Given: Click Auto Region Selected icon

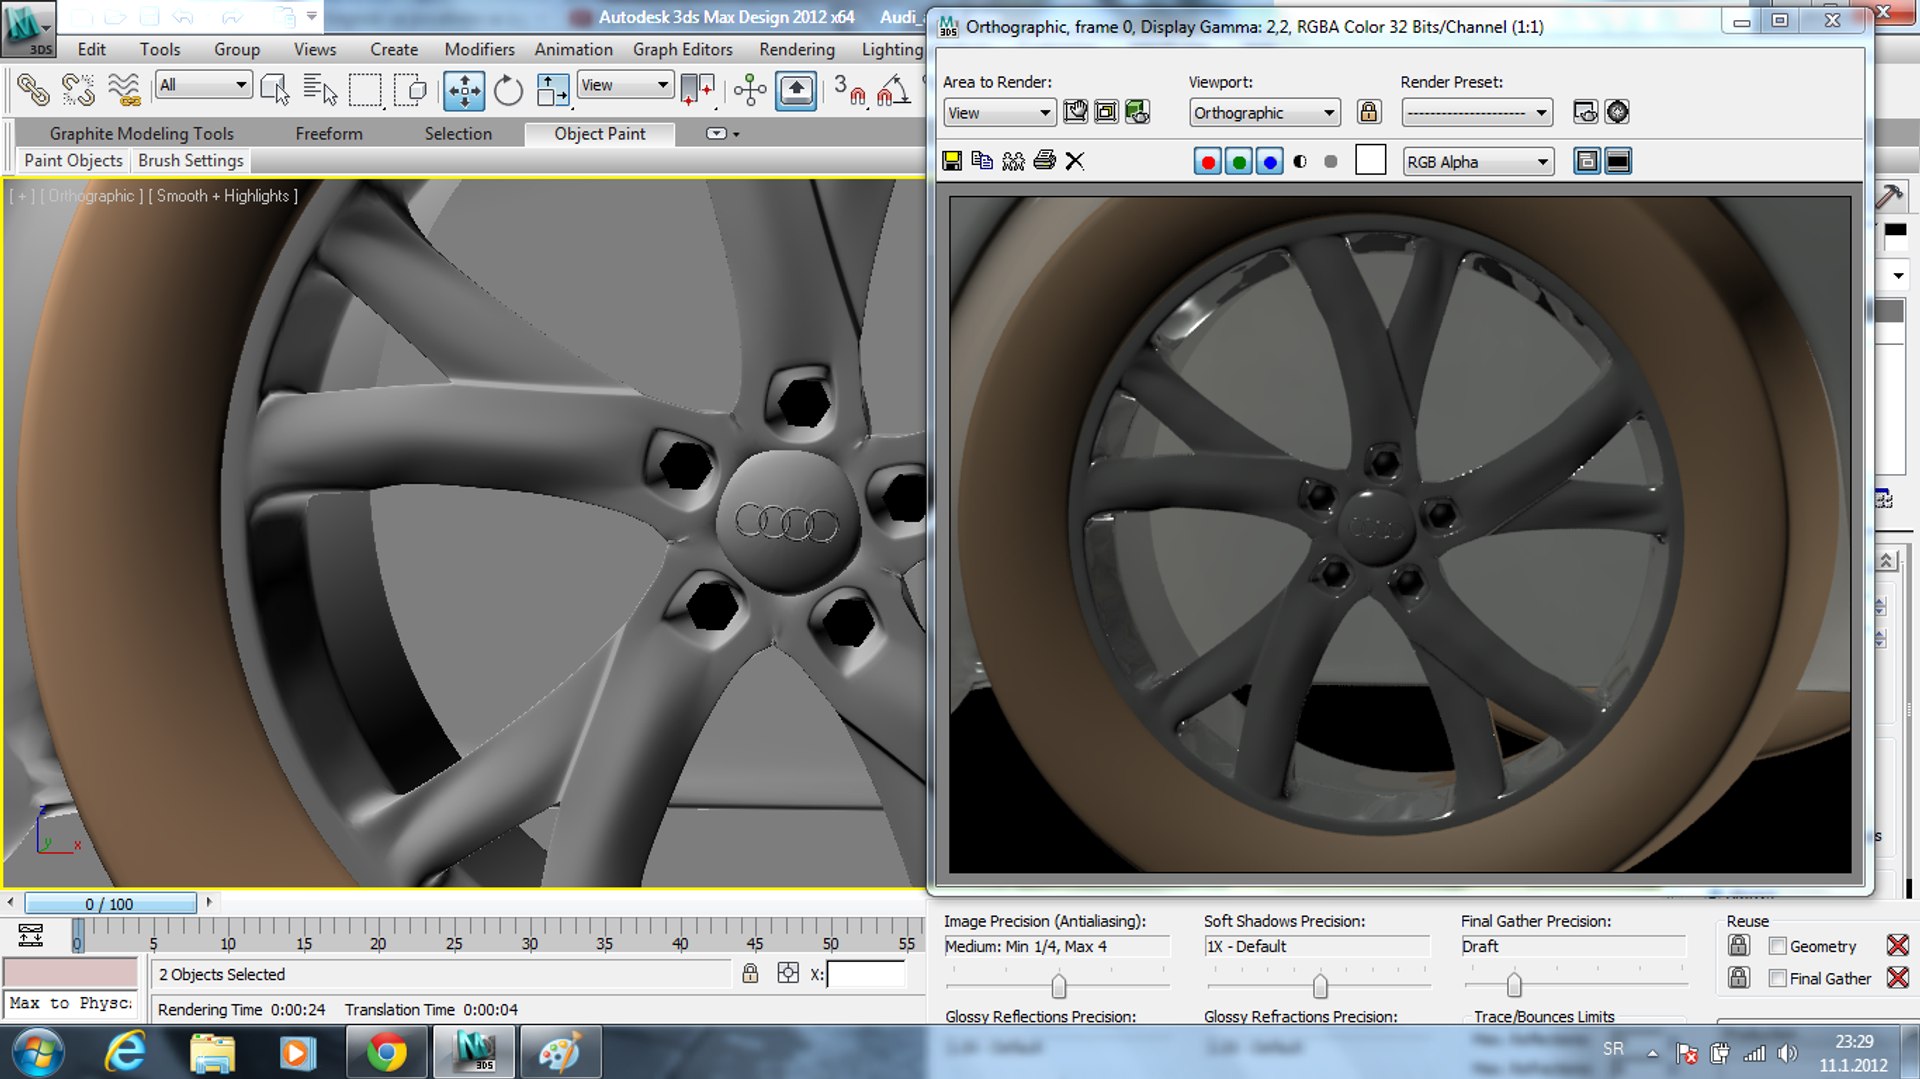Looking at the screenshot, I should pyautogui.click(x=1106, y=112).
